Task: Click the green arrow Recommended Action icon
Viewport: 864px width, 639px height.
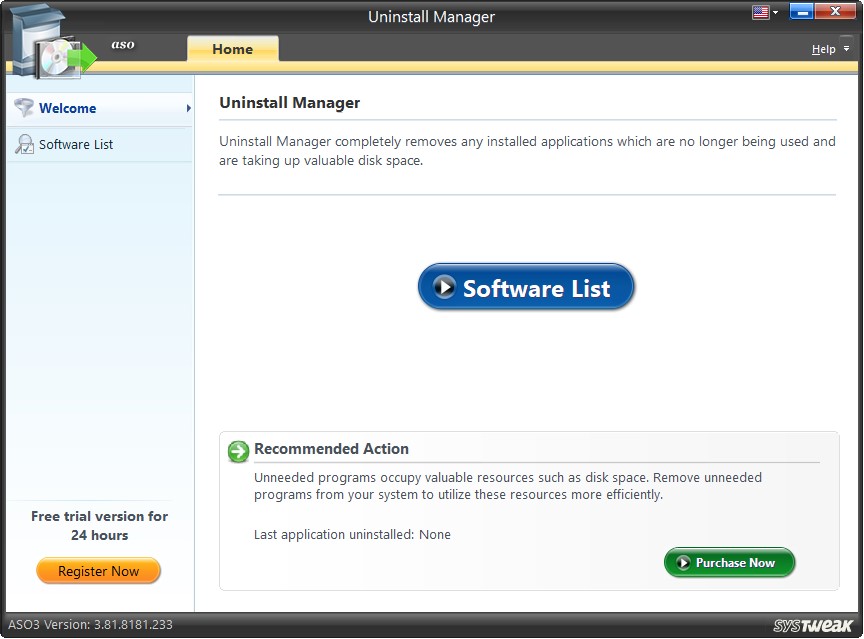Action: click(237, 452)
